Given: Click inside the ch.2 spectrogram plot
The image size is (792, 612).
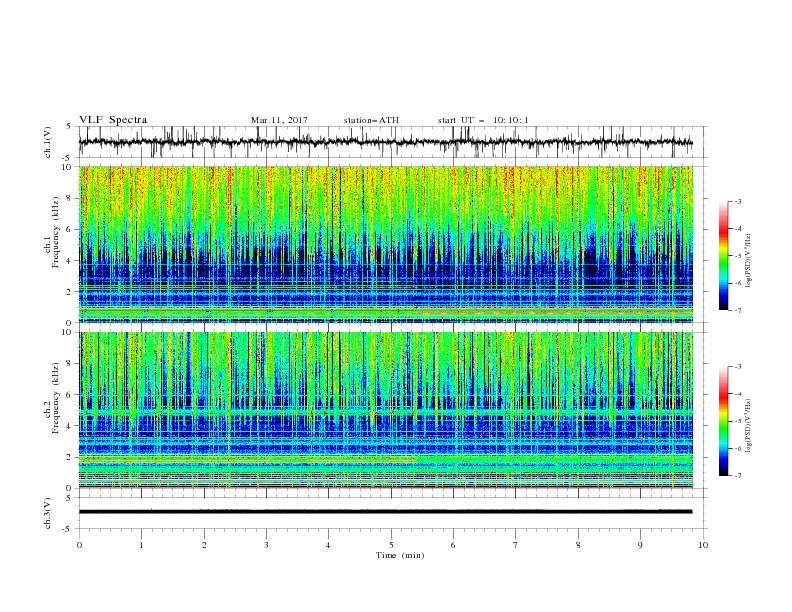Looking at the screenshot, I should pyautogui.click(x=386, y=410).
